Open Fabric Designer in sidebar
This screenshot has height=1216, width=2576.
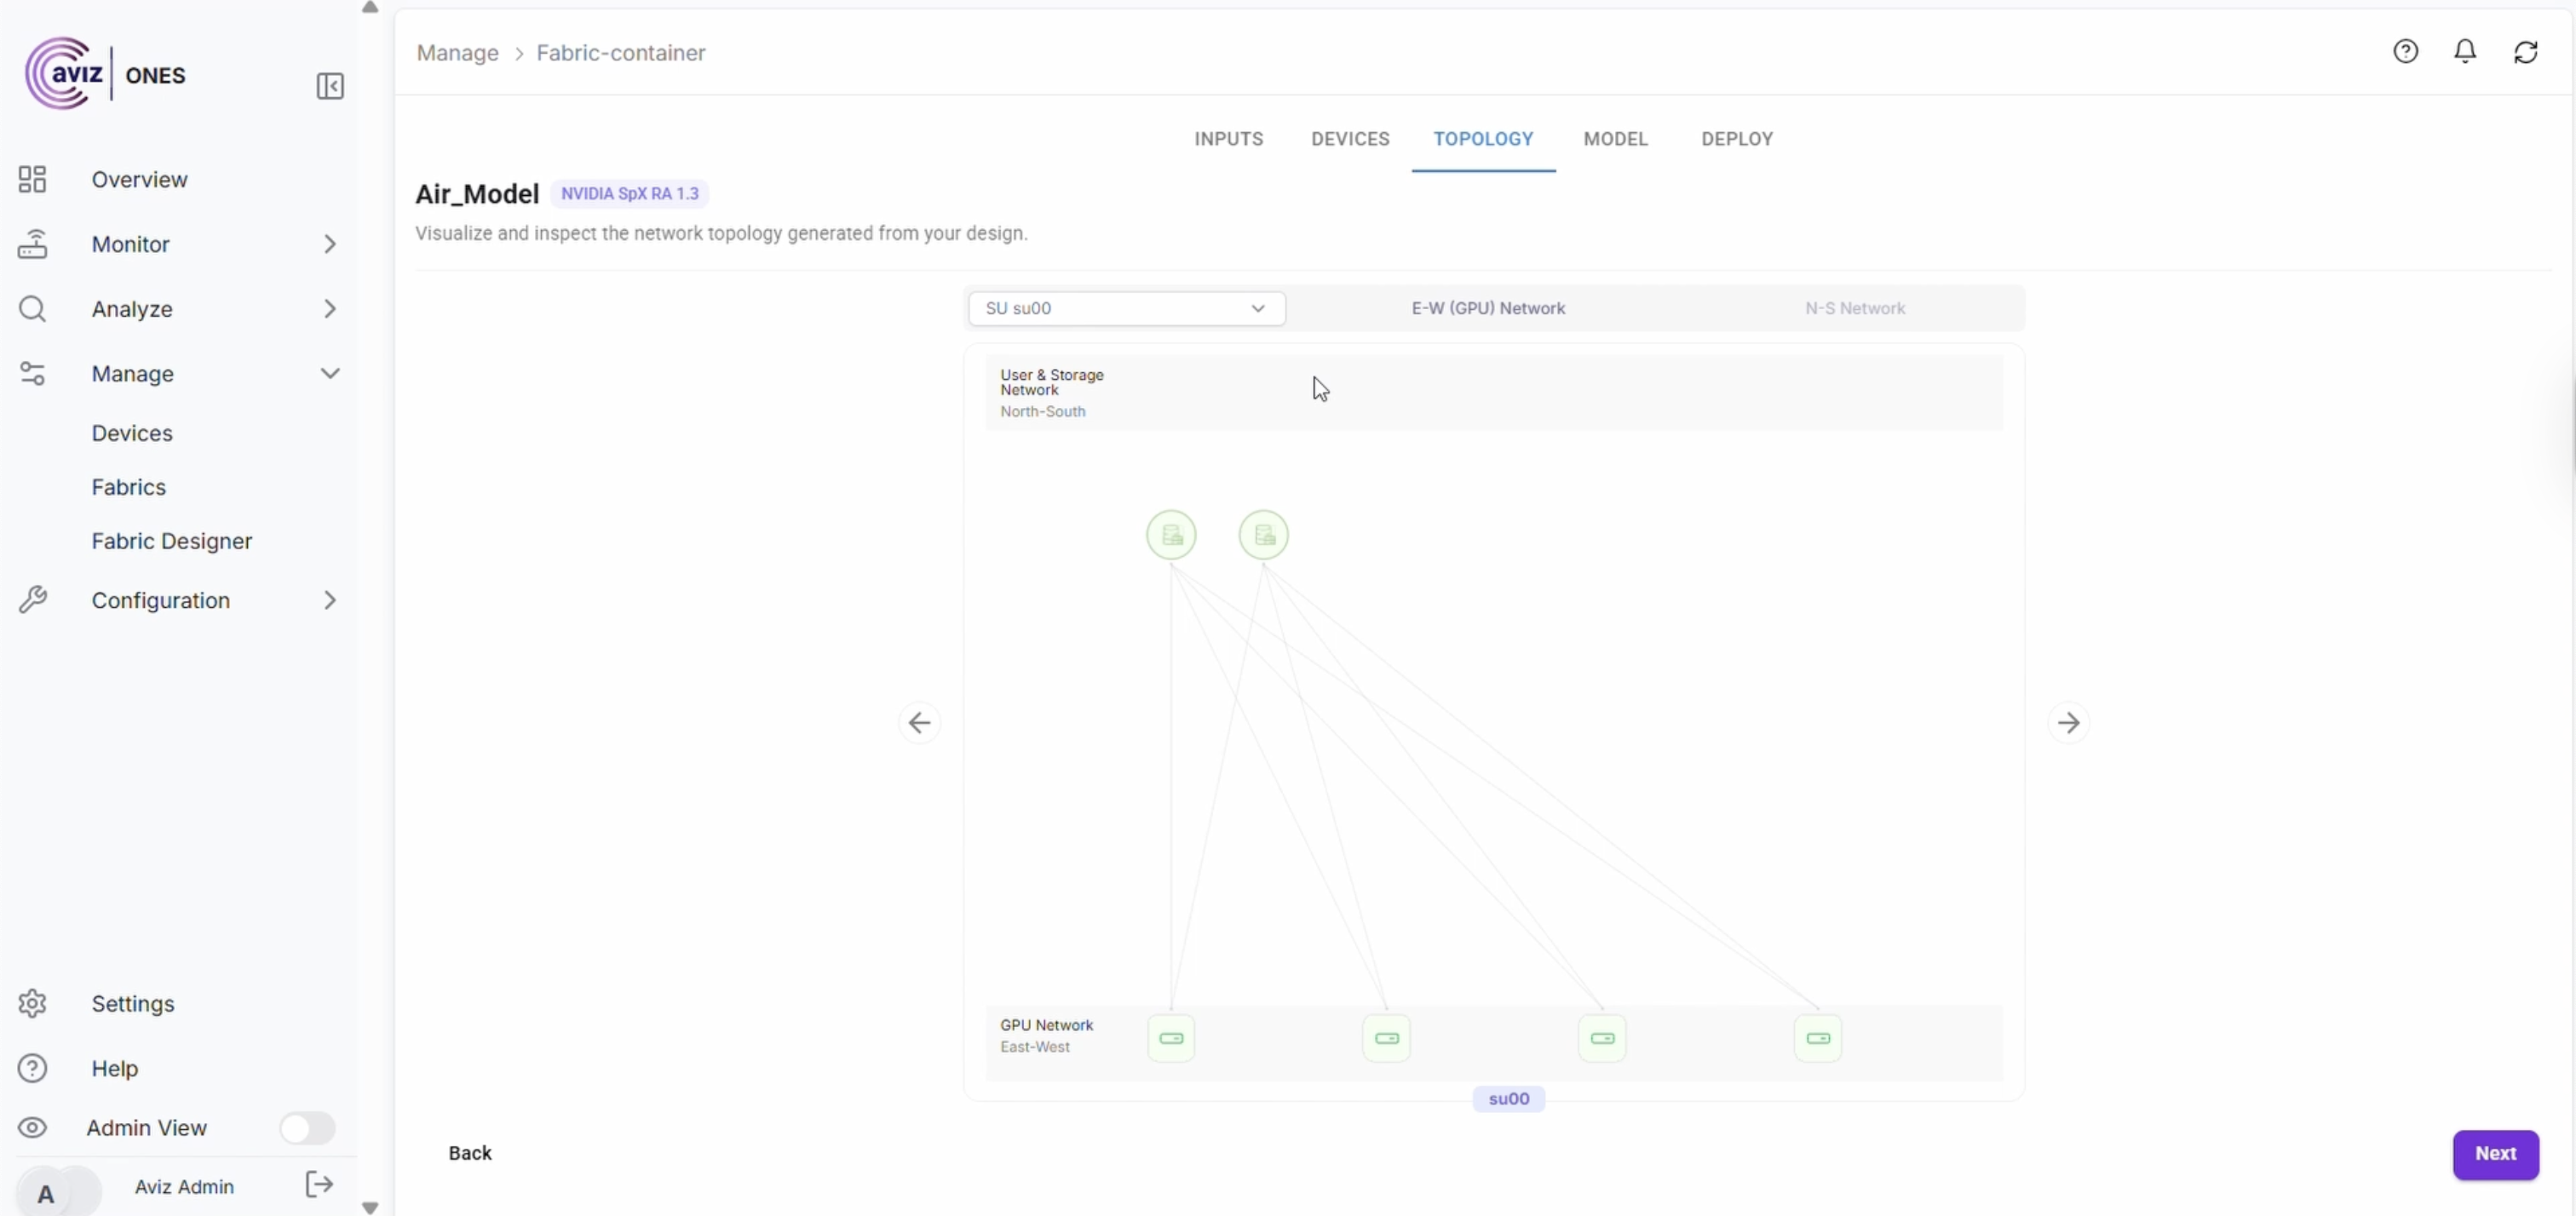172,541
